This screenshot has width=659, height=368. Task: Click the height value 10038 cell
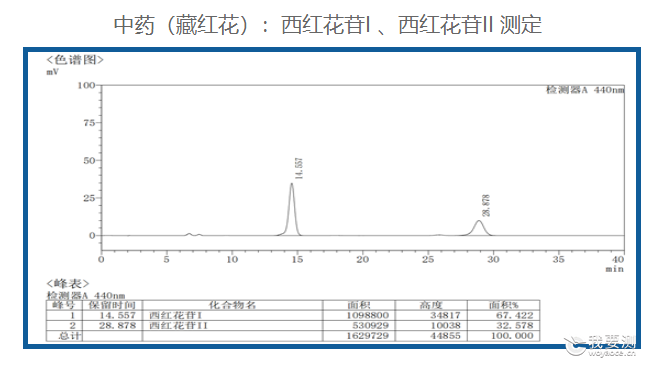445,326
